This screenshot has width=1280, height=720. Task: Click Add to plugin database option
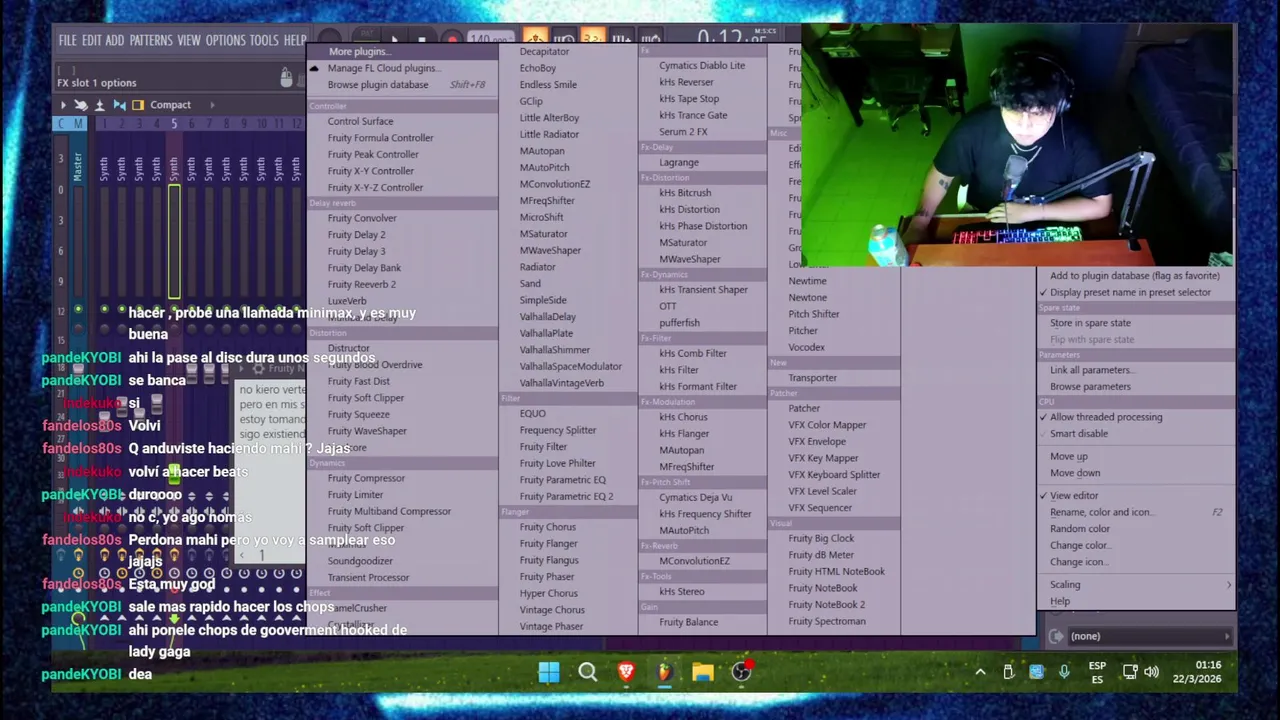1137,276
